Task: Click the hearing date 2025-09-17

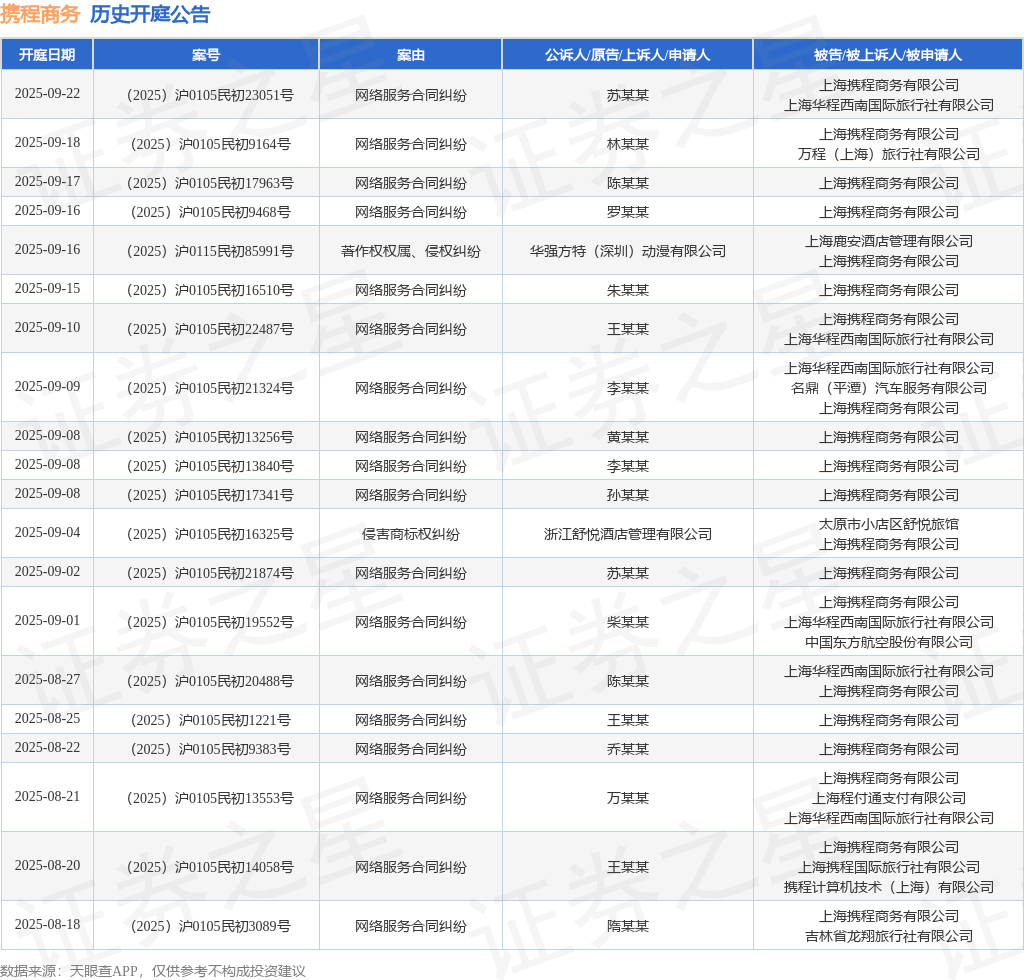Action: coord(47,181)
